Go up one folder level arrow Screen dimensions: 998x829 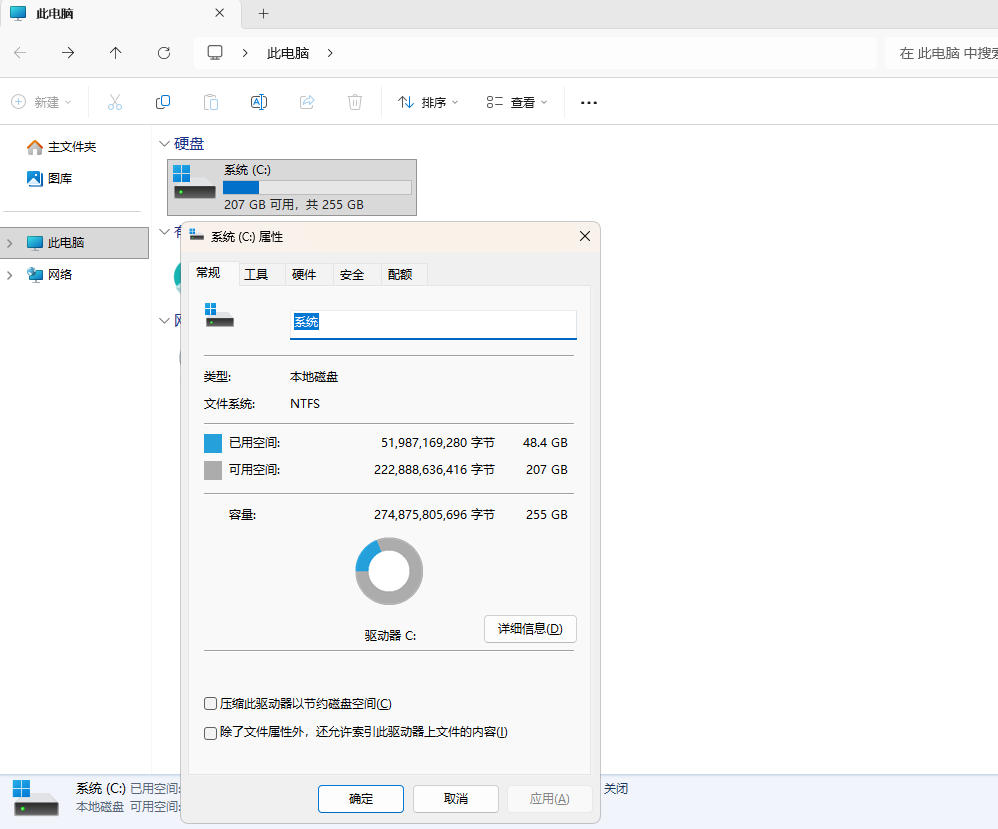(x=116, y=53)
